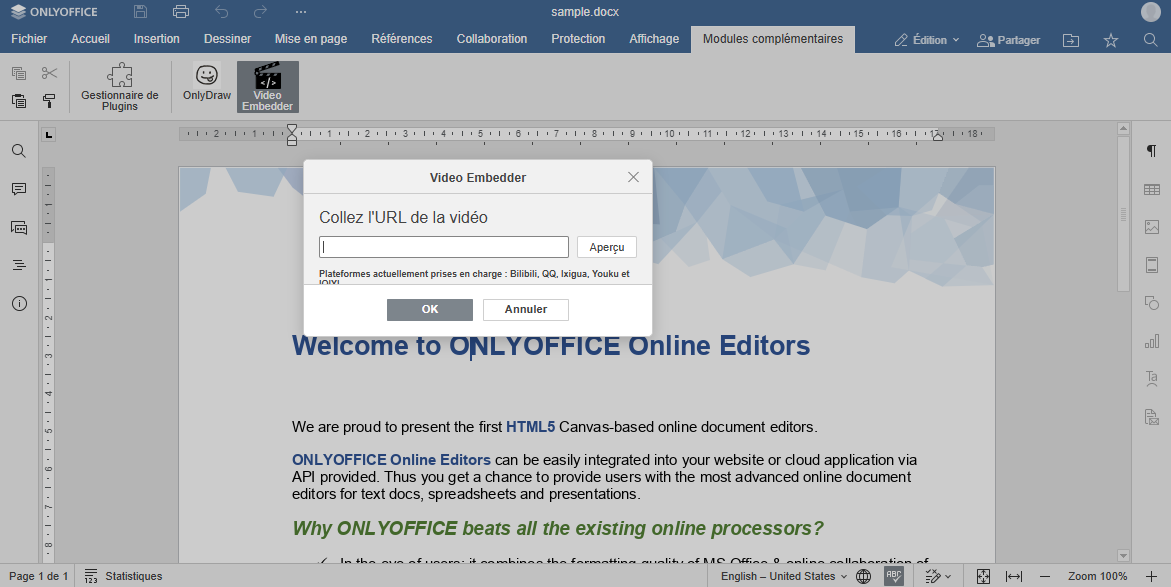
Task: Close the Video Embedder dialog
Action: coord(633,177)
